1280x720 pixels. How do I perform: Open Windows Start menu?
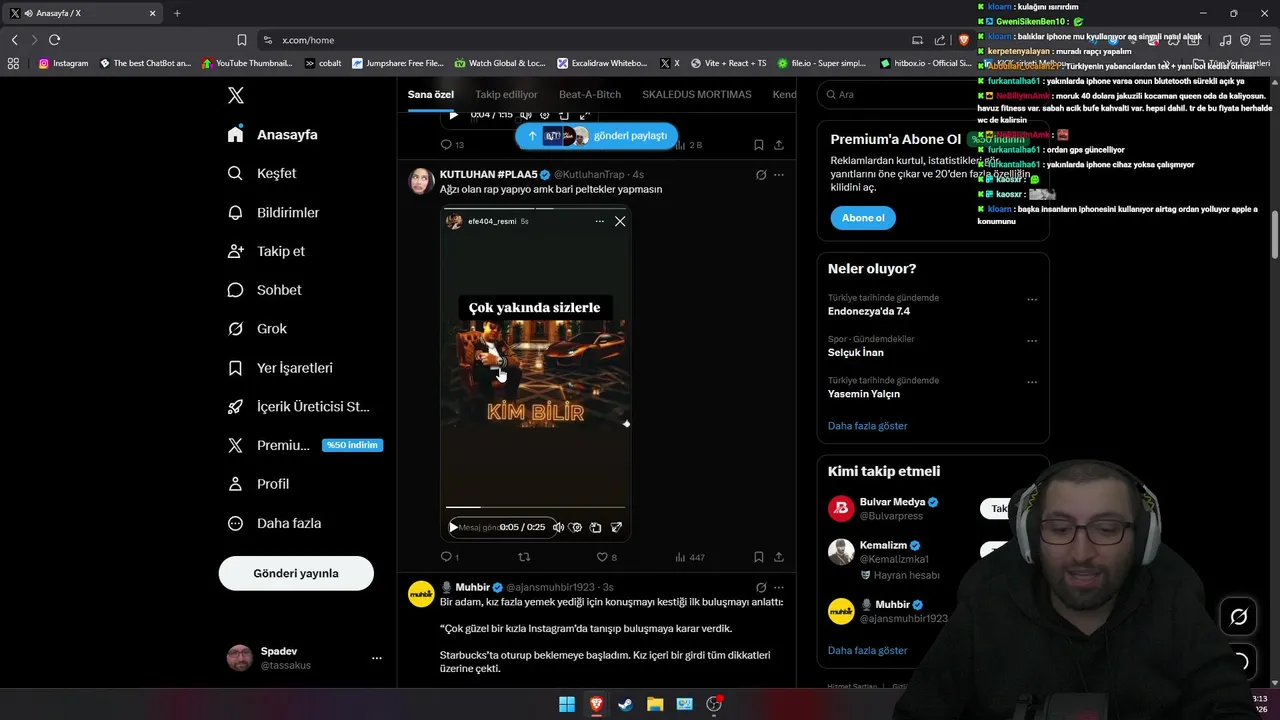tap(567, 704)
